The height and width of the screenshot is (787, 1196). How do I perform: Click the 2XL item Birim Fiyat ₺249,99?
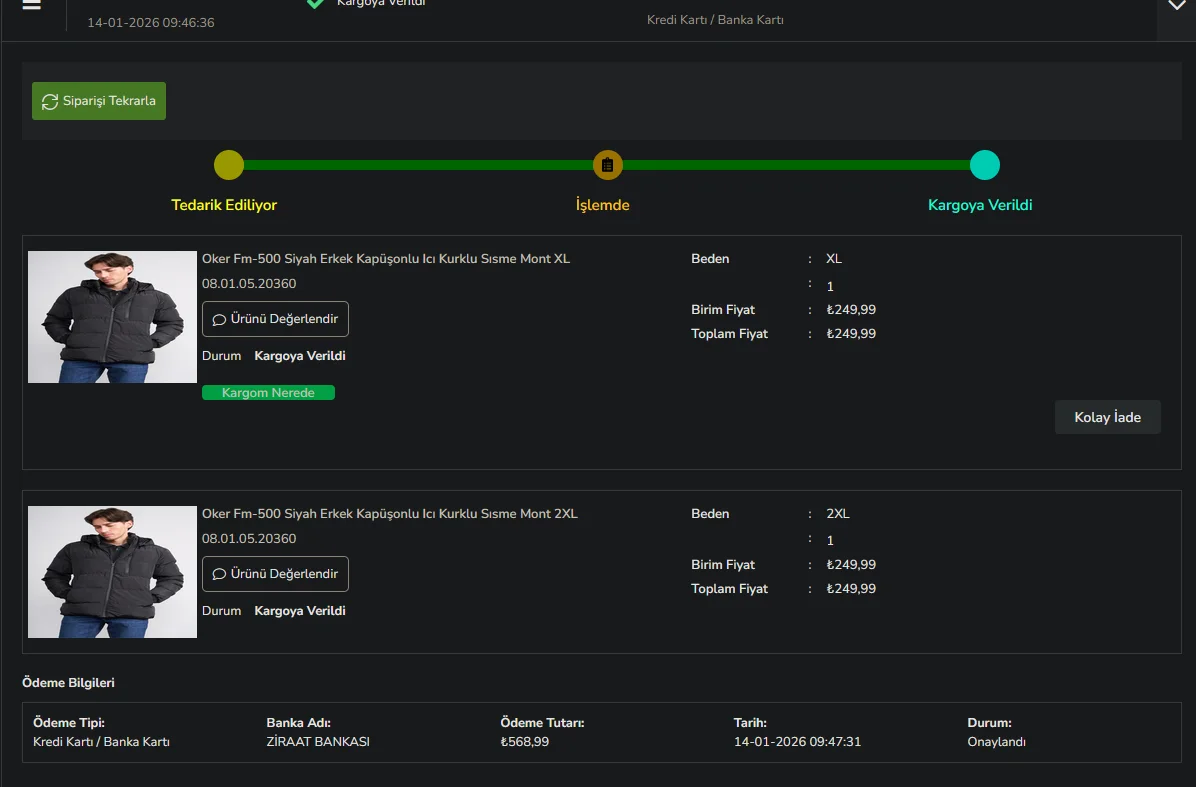[851, 565]
